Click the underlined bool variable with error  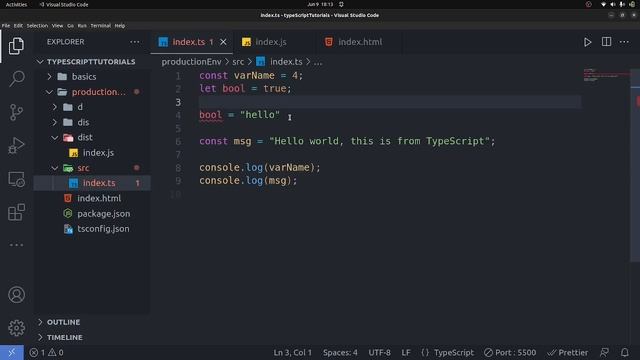211,115
